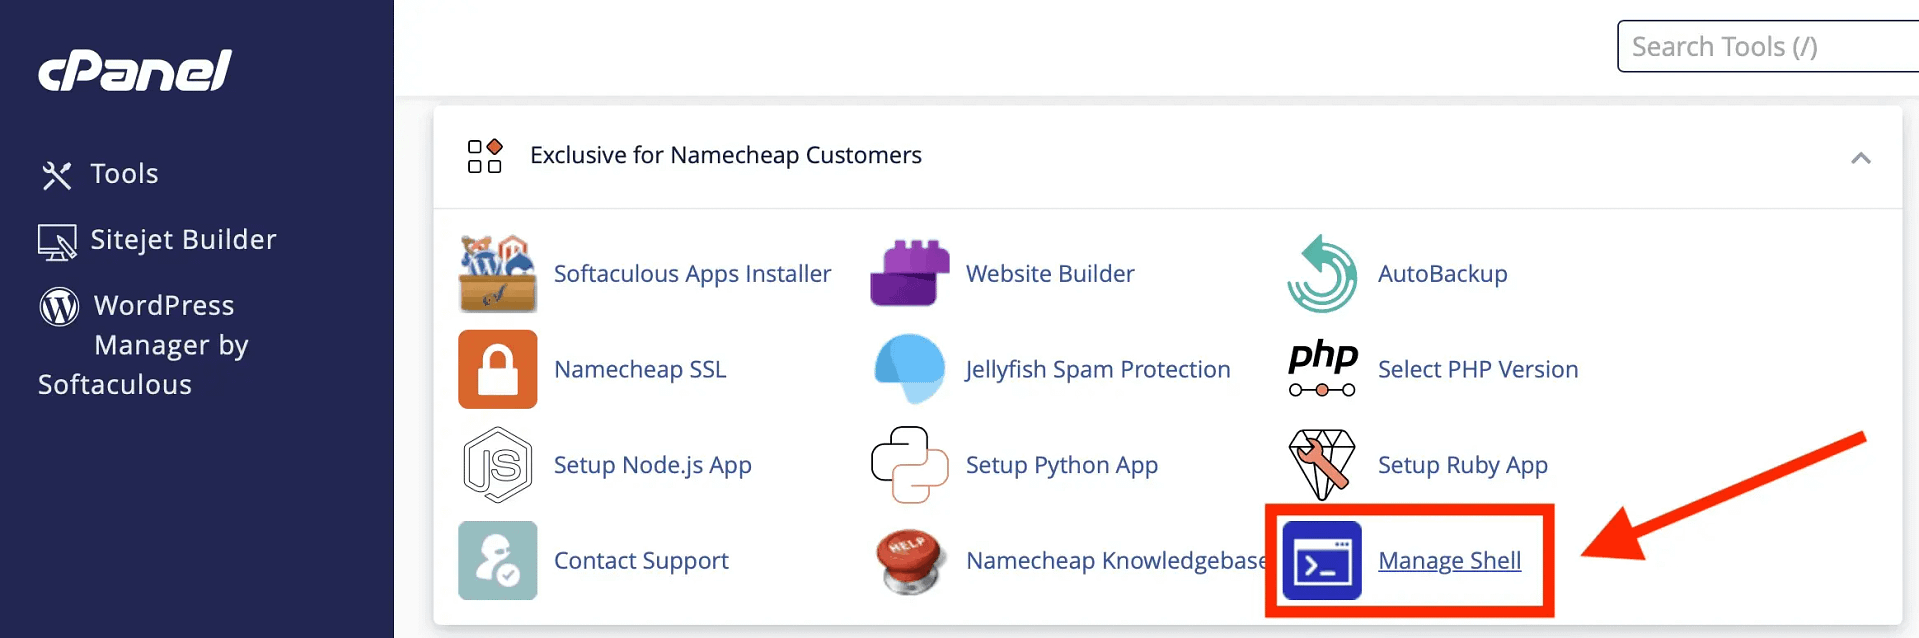Open the Setup Python App link
The height and width of the screenshot is (638, 1919).
(1062, 465)
